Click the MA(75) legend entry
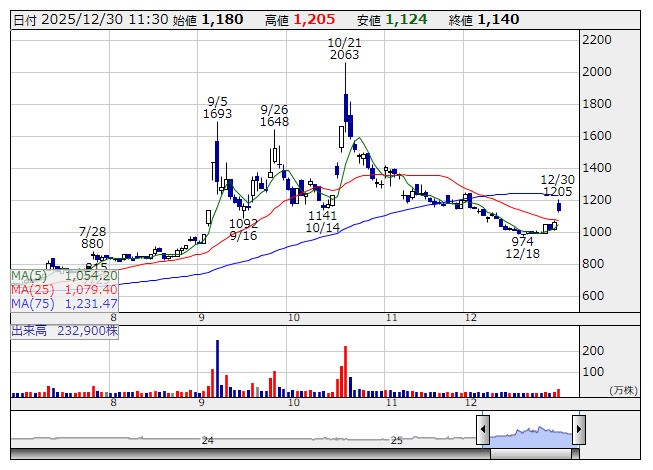The height and width of the screenshot is (470, 653). 64,303
